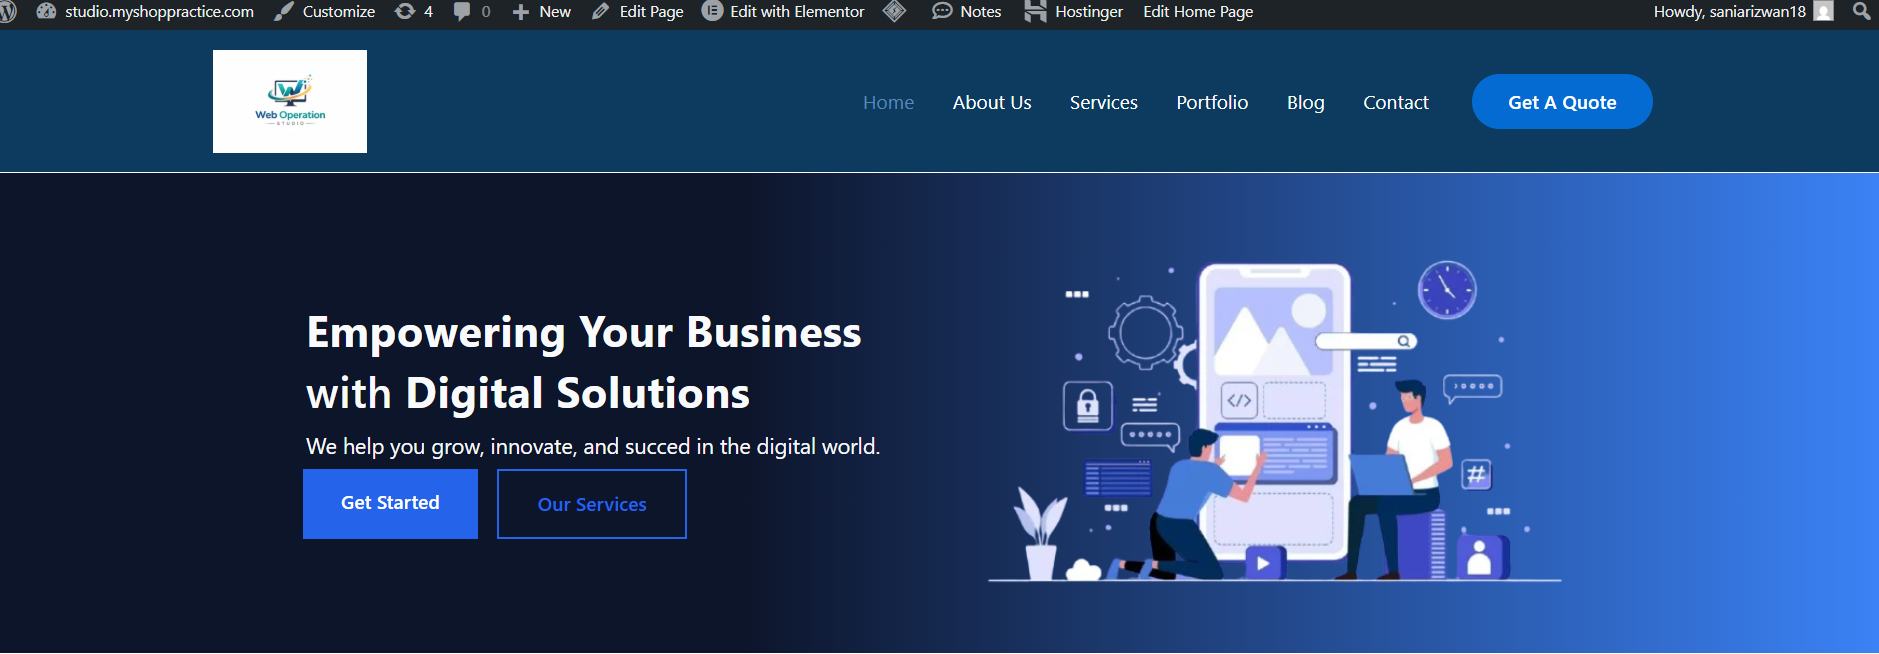Open the Contact page link

point(1395,103)
